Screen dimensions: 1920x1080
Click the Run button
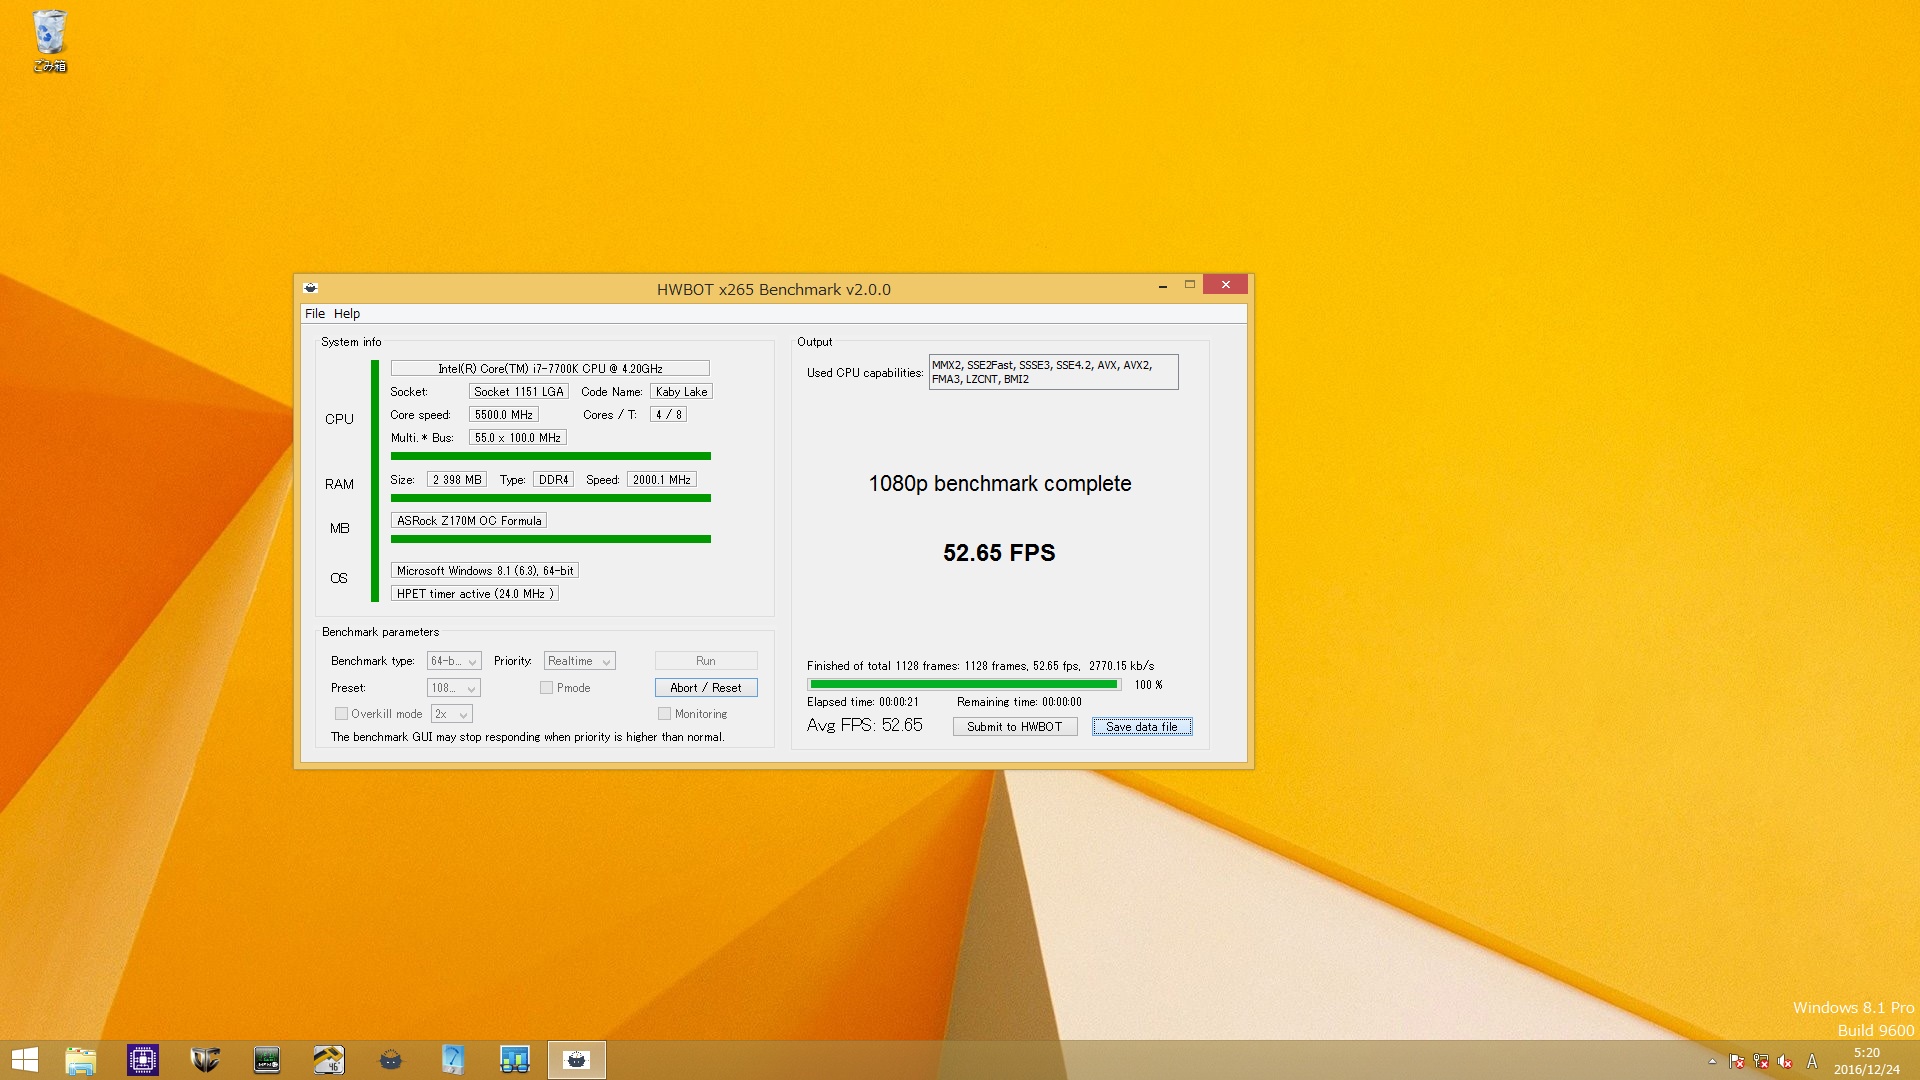[x=706, y=661]
